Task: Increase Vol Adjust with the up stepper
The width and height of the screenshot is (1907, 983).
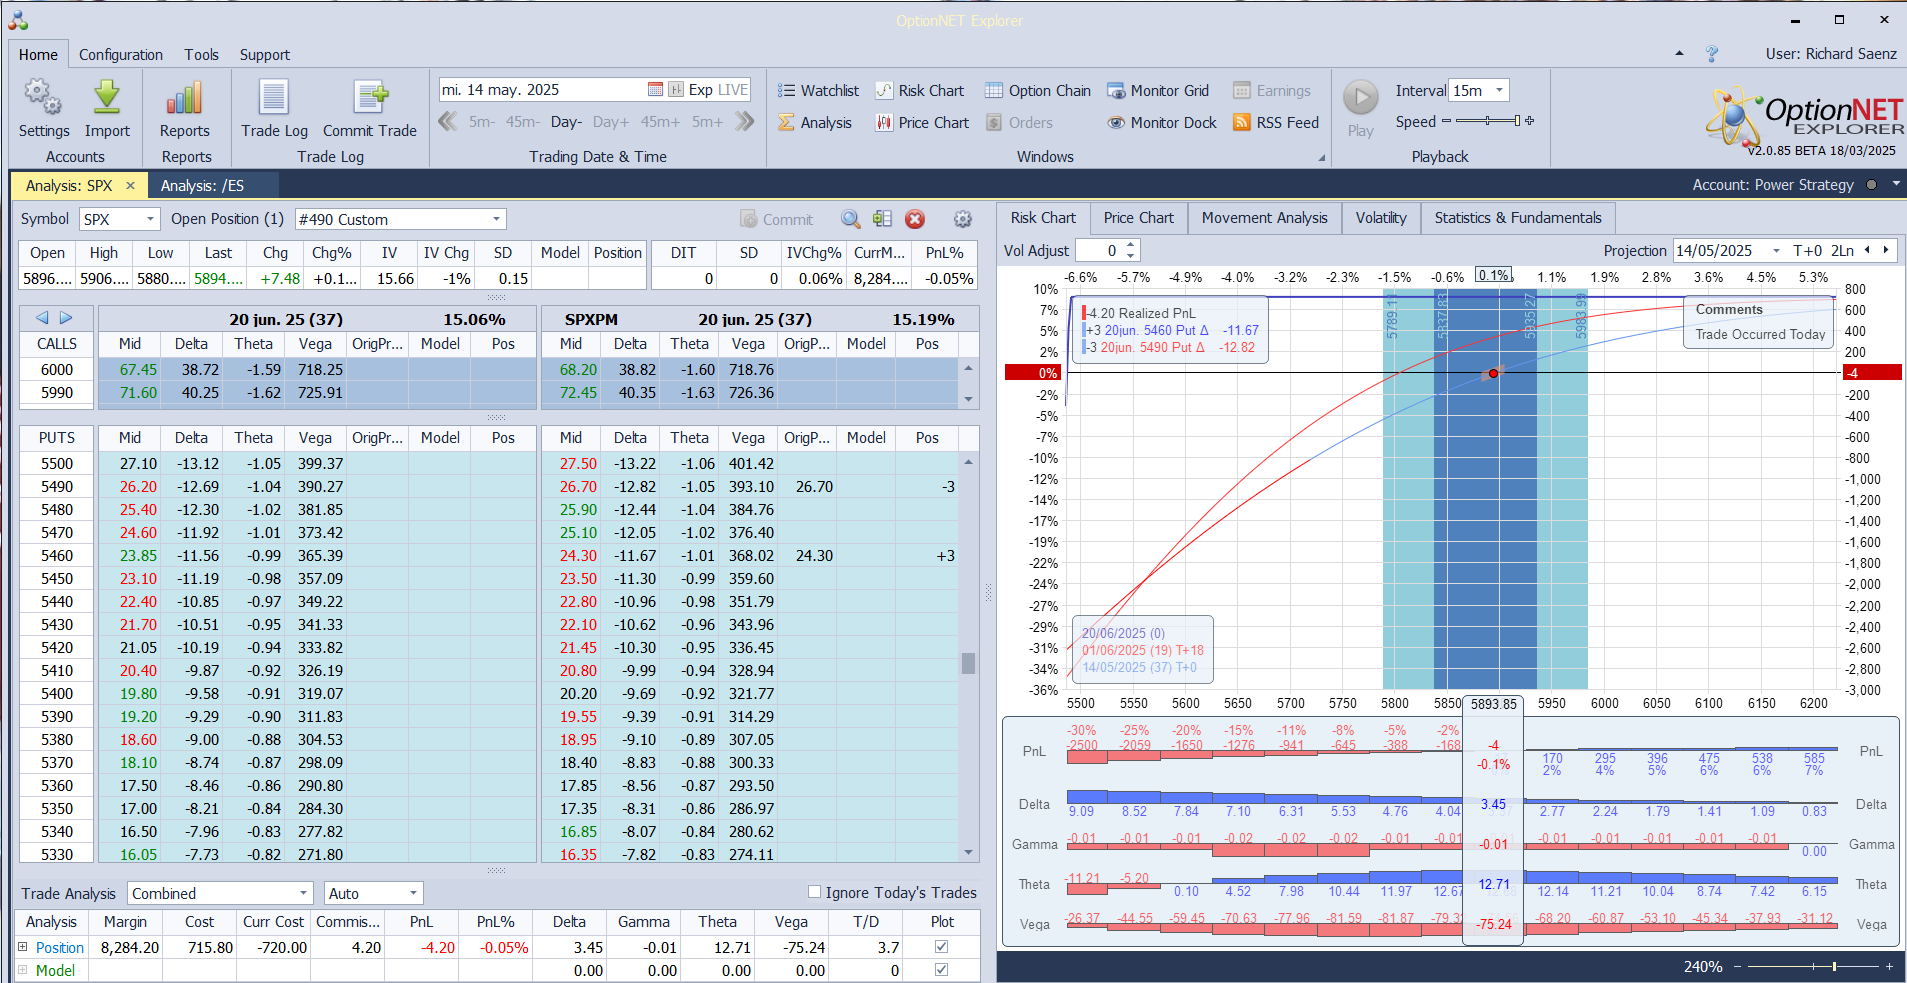Action: pyautogui.click(x=1131, y=245)
